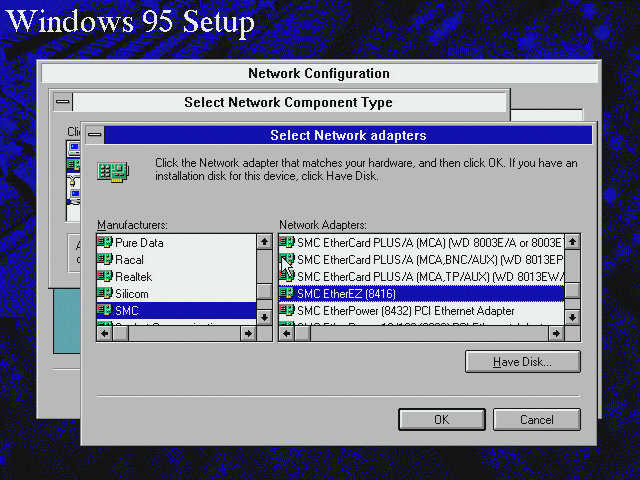
Task: Open system menu of Select Network adapters
Action: tap(95, 135)
